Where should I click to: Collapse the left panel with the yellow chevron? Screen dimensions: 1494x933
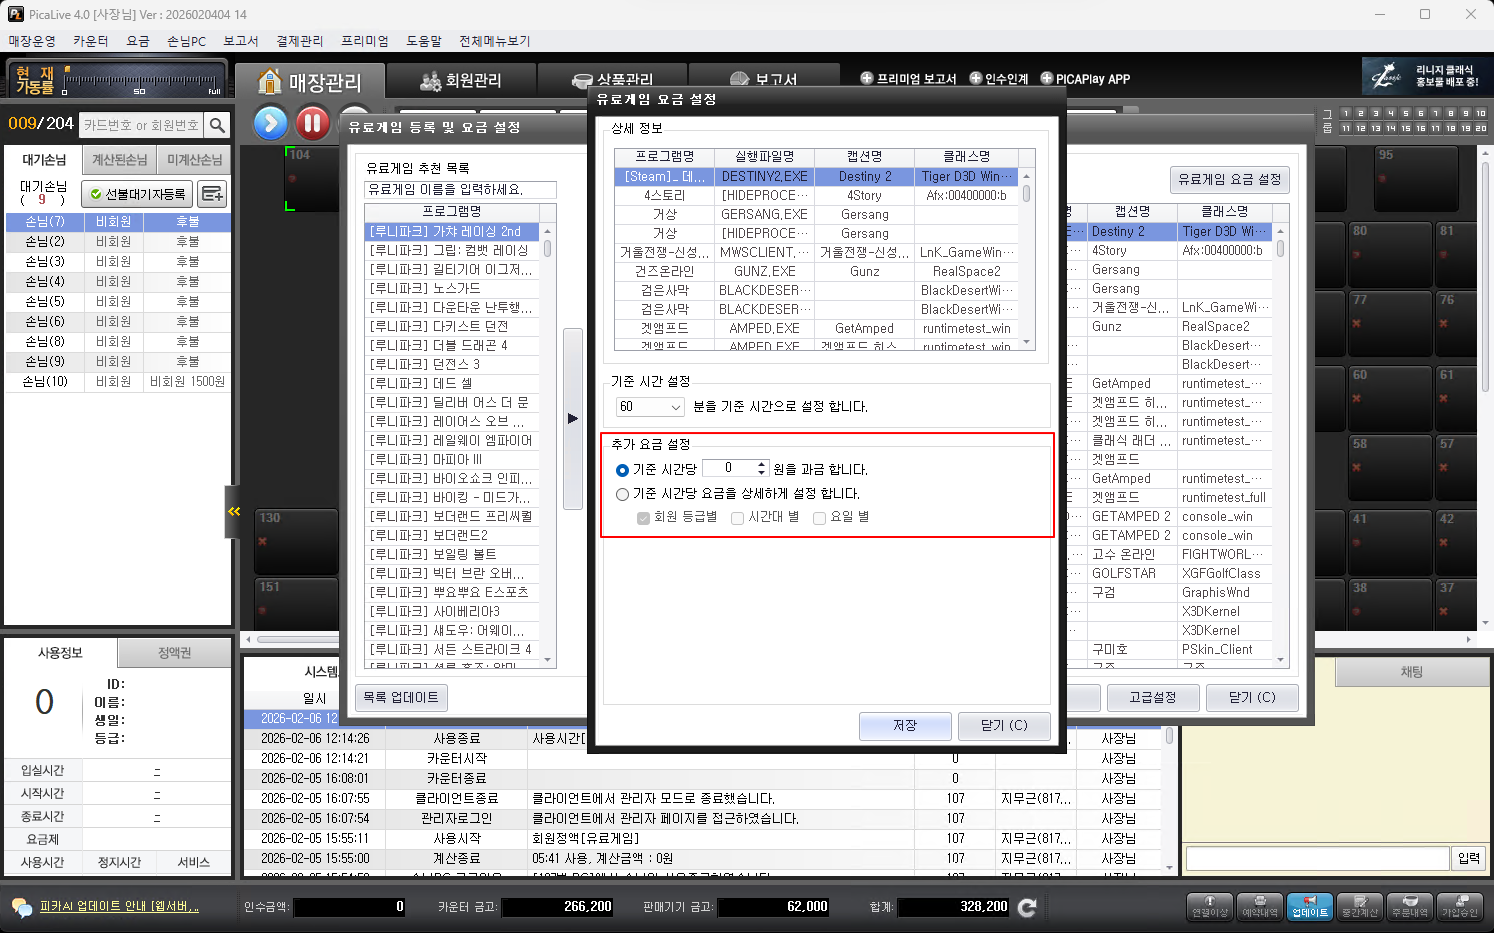233,511
